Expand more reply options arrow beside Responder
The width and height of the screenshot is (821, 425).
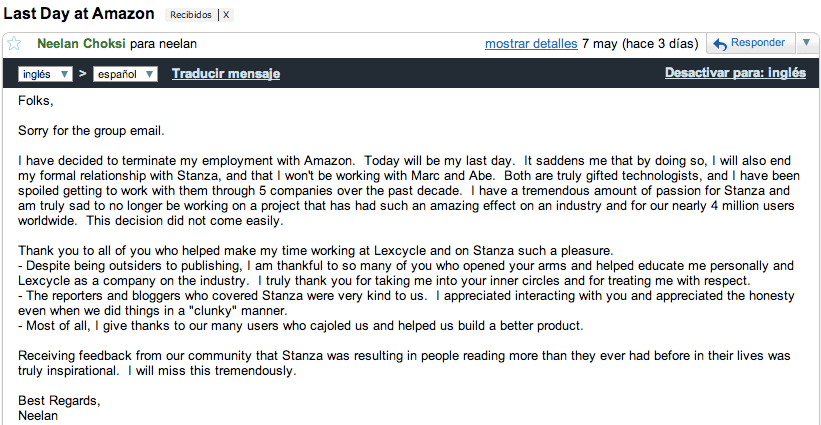coord(806,43)
